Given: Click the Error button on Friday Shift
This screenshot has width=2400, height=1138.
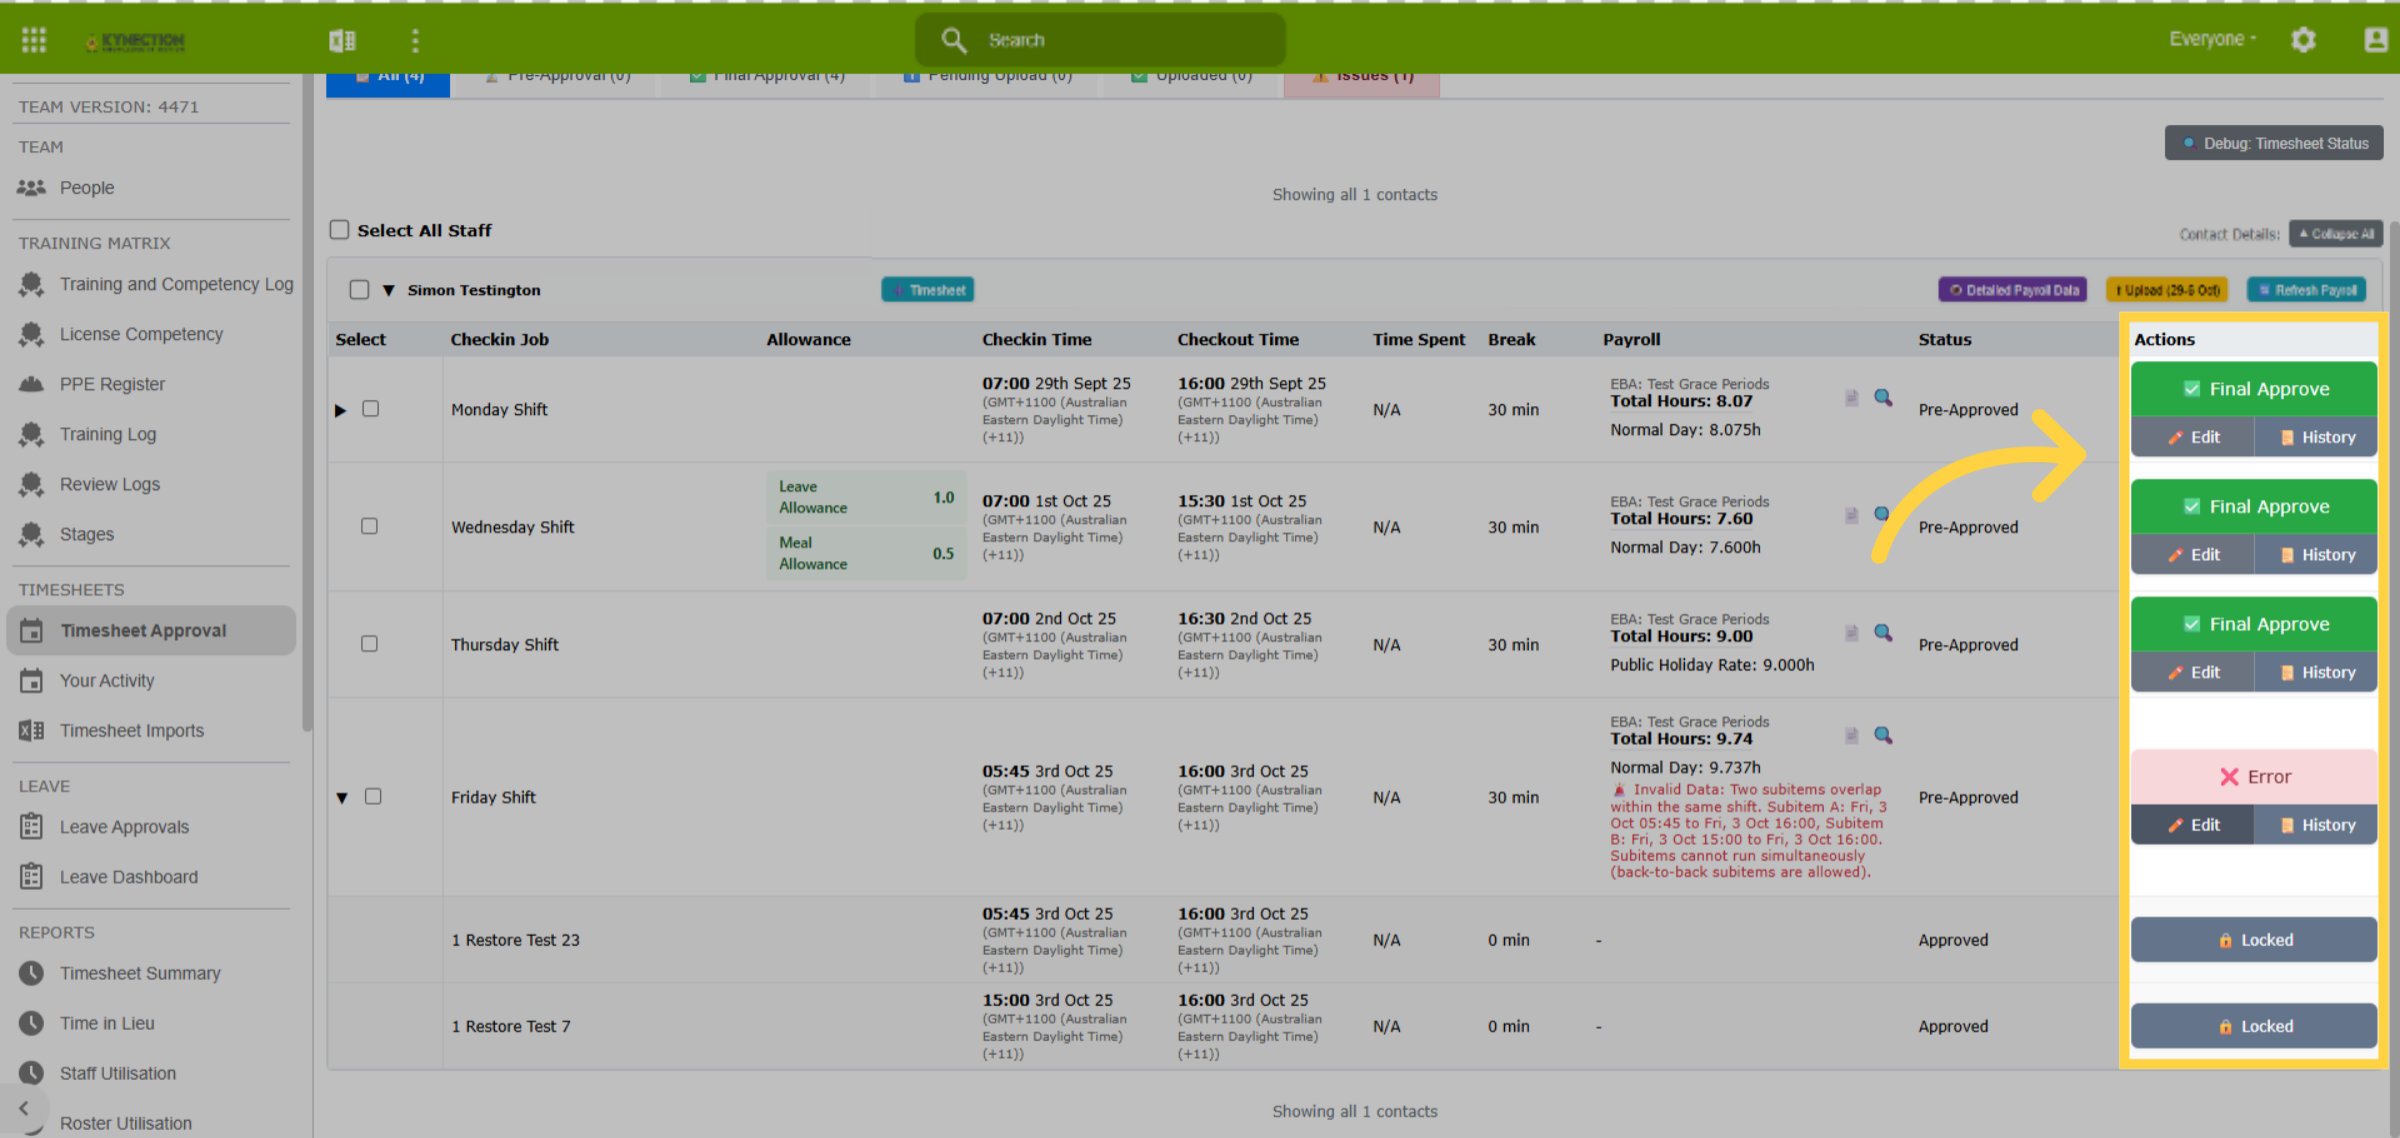Looking at the screenshot, I should tap(2254, 777).
